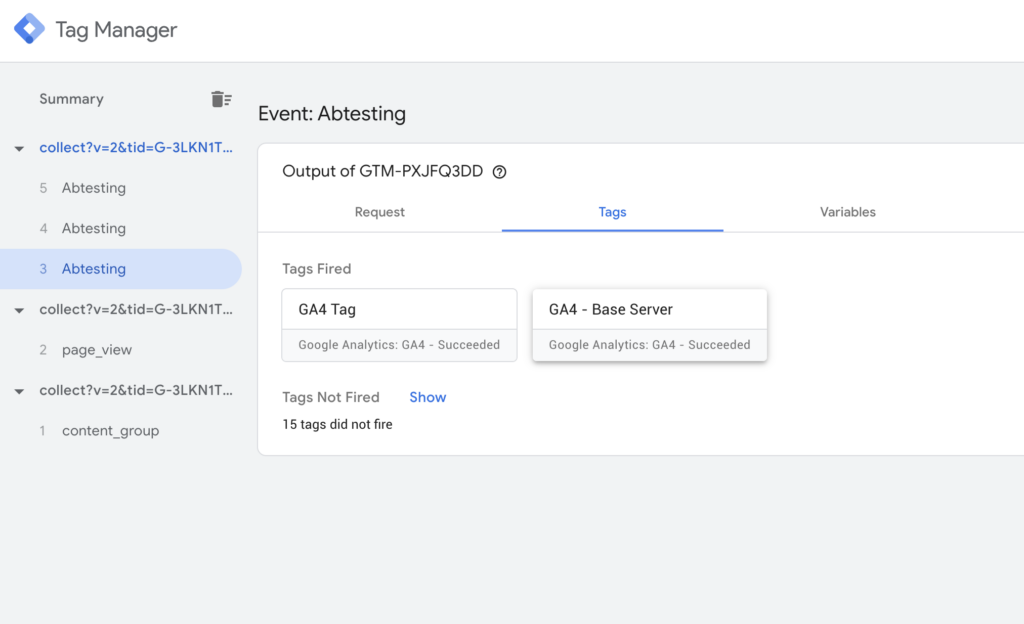This screenshot has width=1024, height=624.
Task: Open the Variables tab
Action: click(x=848, y=212)
